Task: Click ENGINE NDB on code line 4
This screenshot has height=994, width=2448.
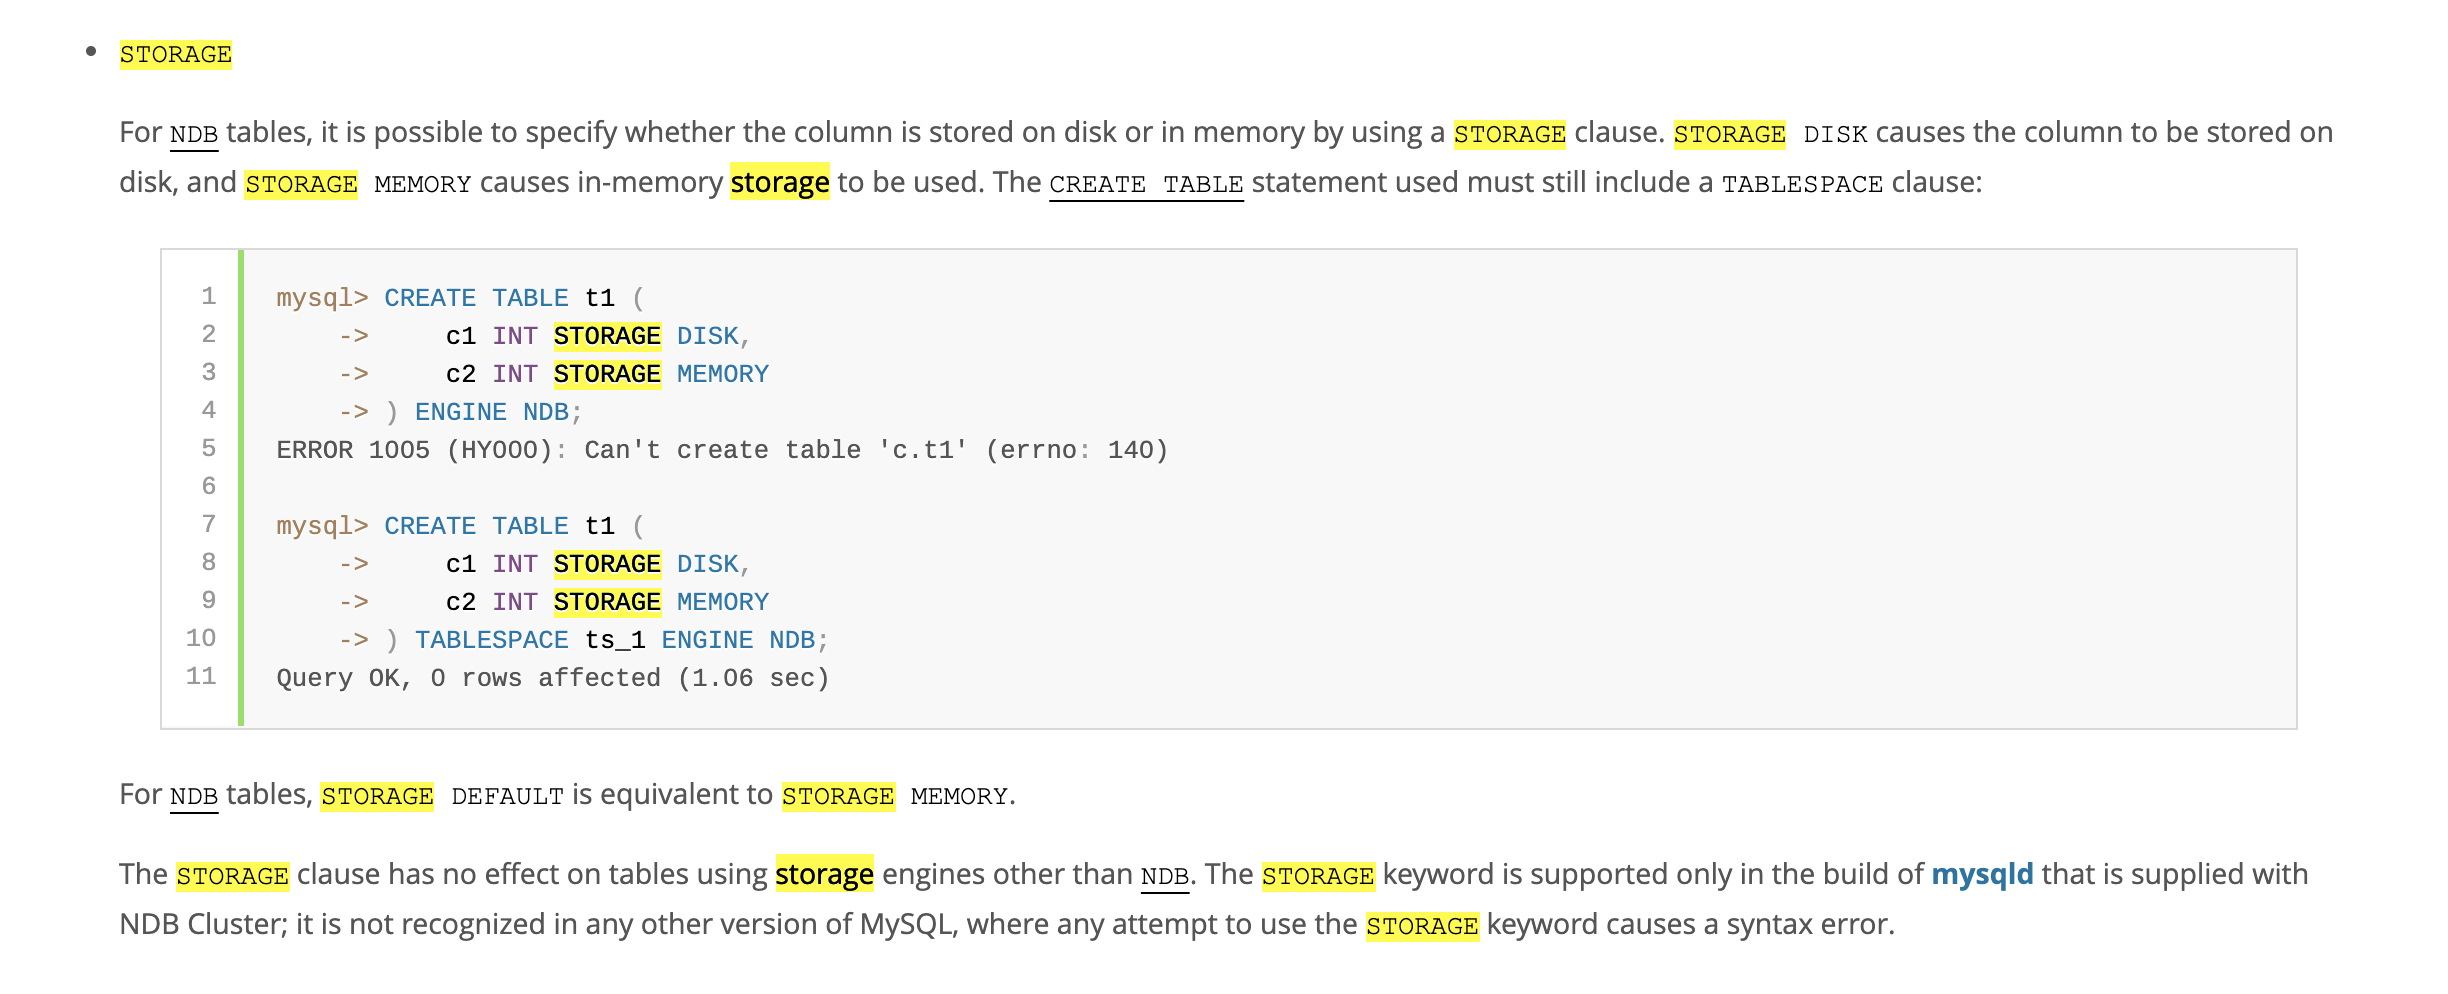Action: 491,412
